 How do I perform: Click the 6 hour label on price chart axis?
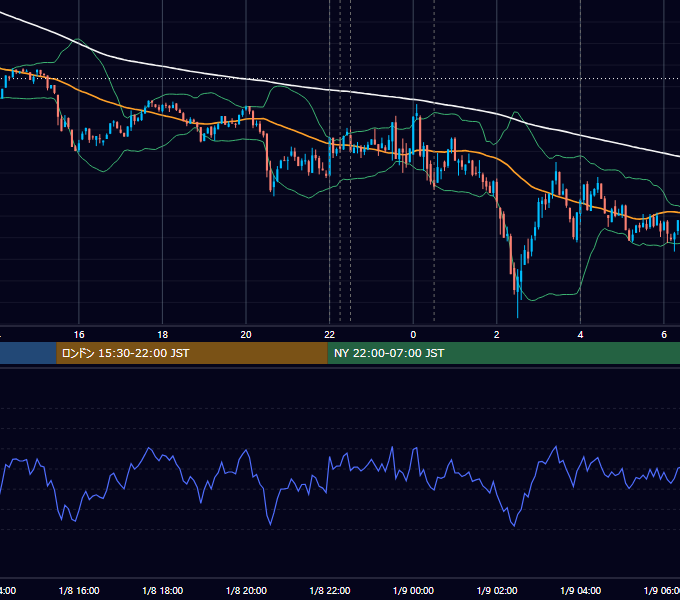pos(664,335)
